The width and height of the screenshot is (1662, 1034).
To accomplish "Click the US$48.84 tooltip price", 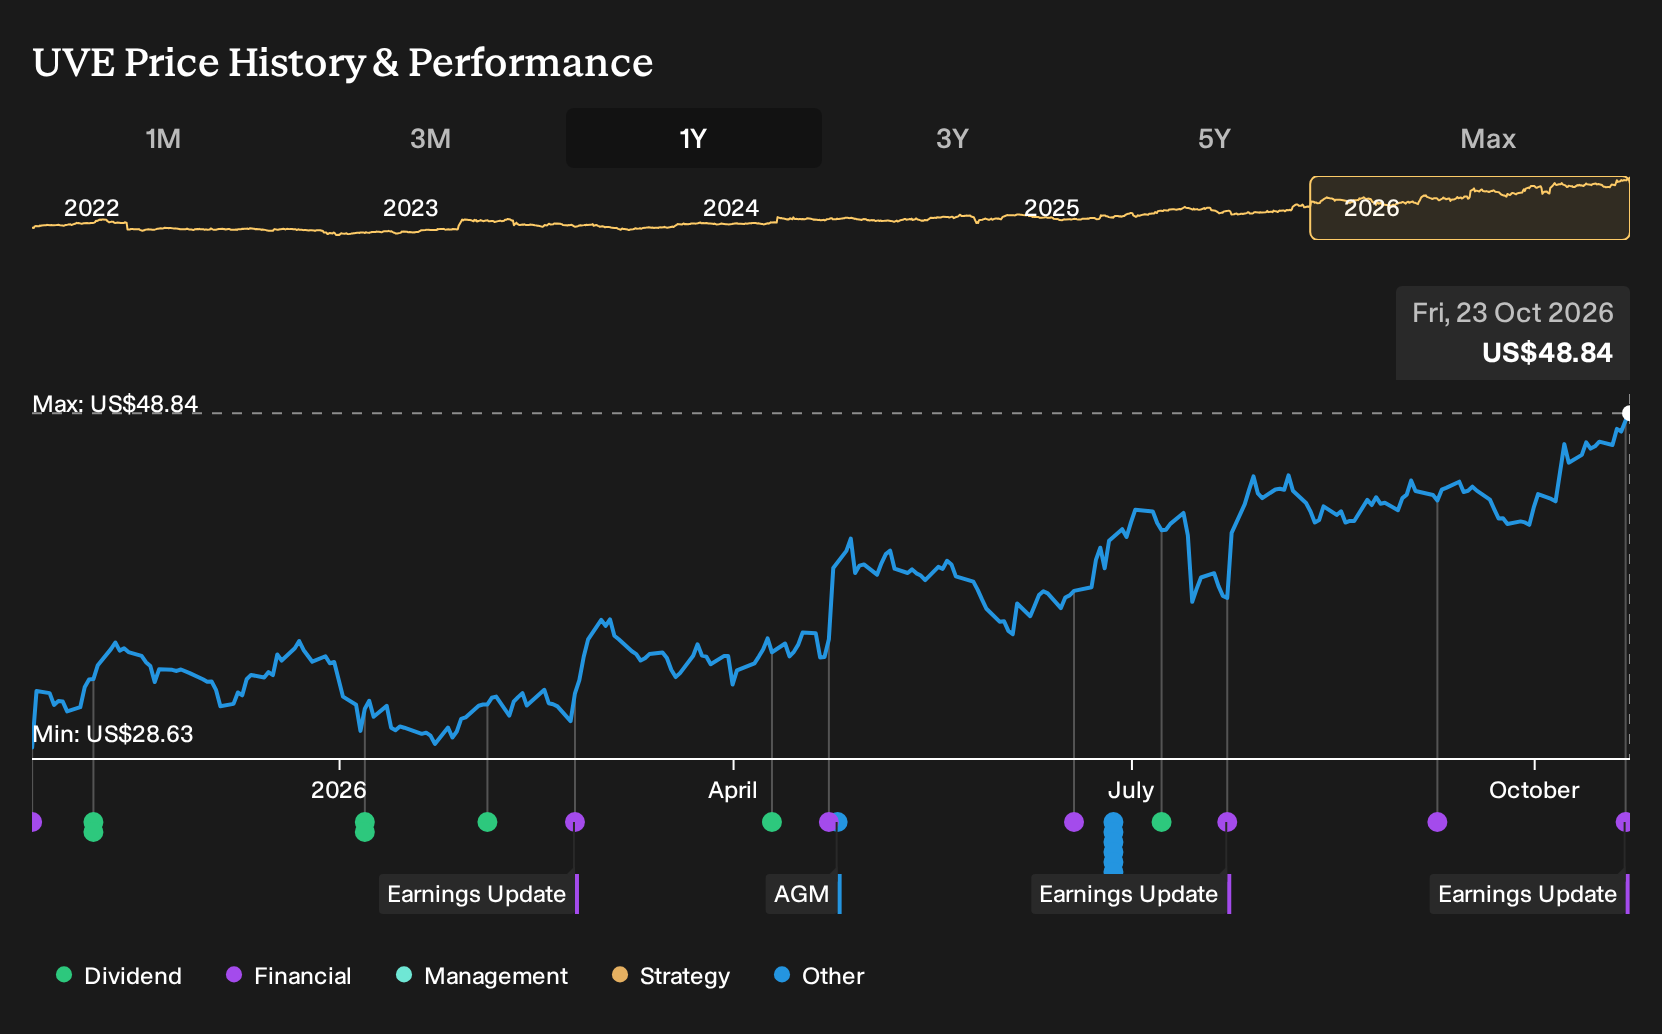I will pyautogui.click(x=1548, y=353).
